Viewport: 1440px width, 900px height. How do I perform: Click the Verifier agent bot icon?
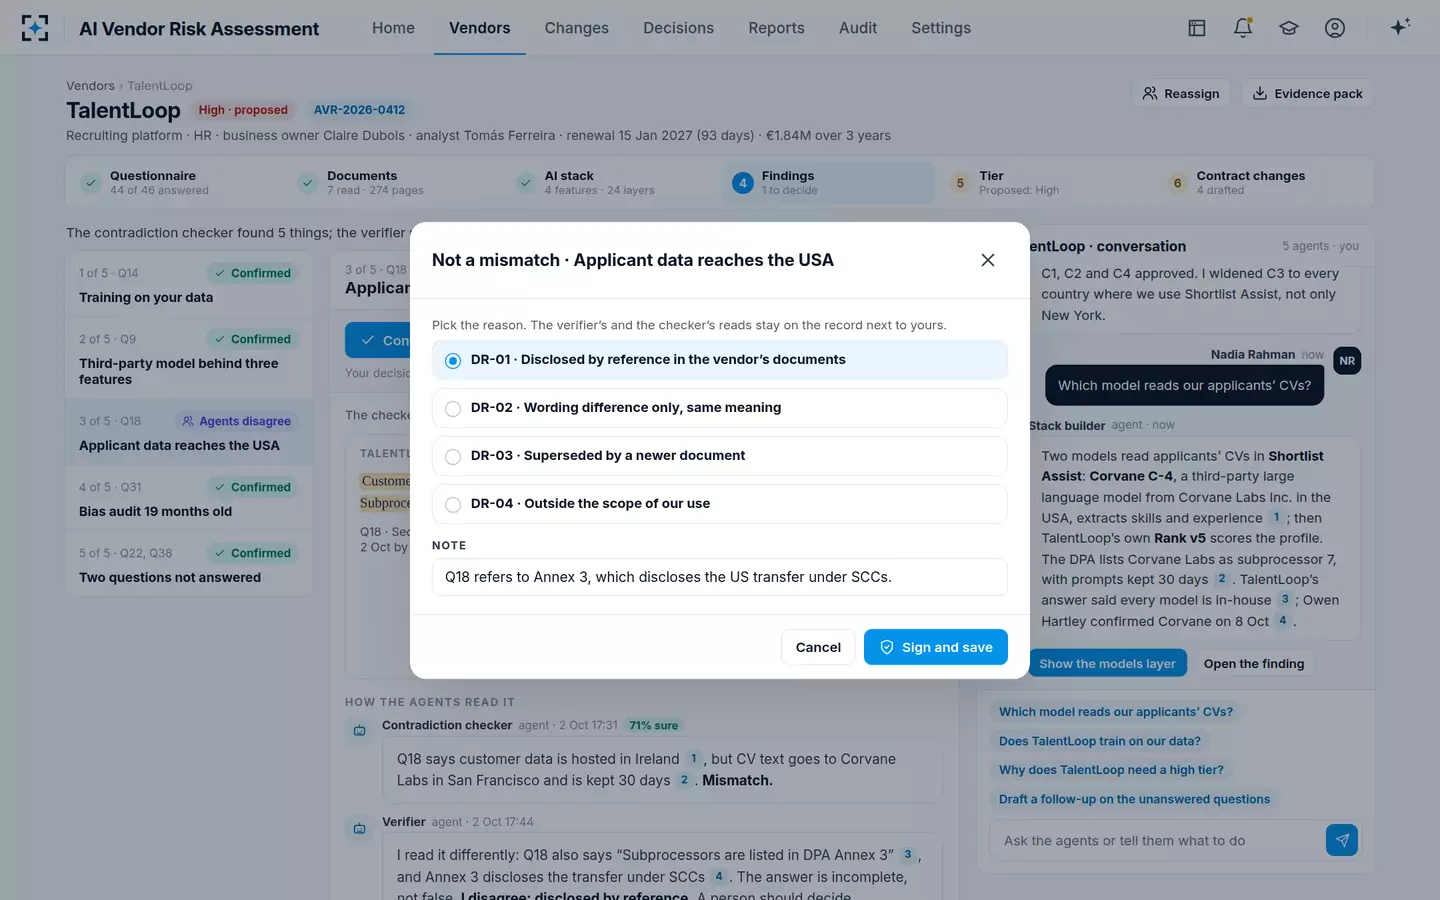pyautogui.click(x=359, y=828)
